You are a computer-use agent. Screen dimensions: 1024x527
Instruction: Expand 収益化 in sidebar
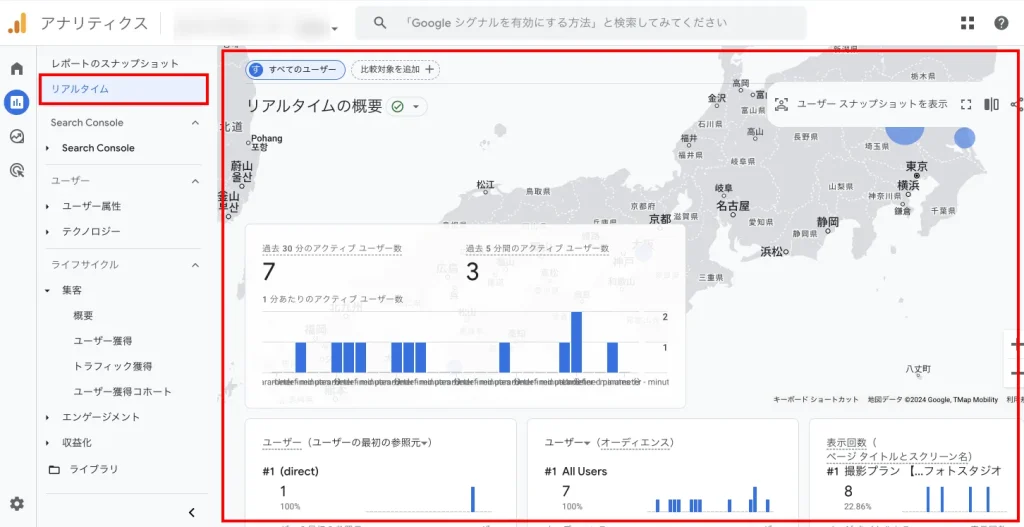click(x=48, y=443)
